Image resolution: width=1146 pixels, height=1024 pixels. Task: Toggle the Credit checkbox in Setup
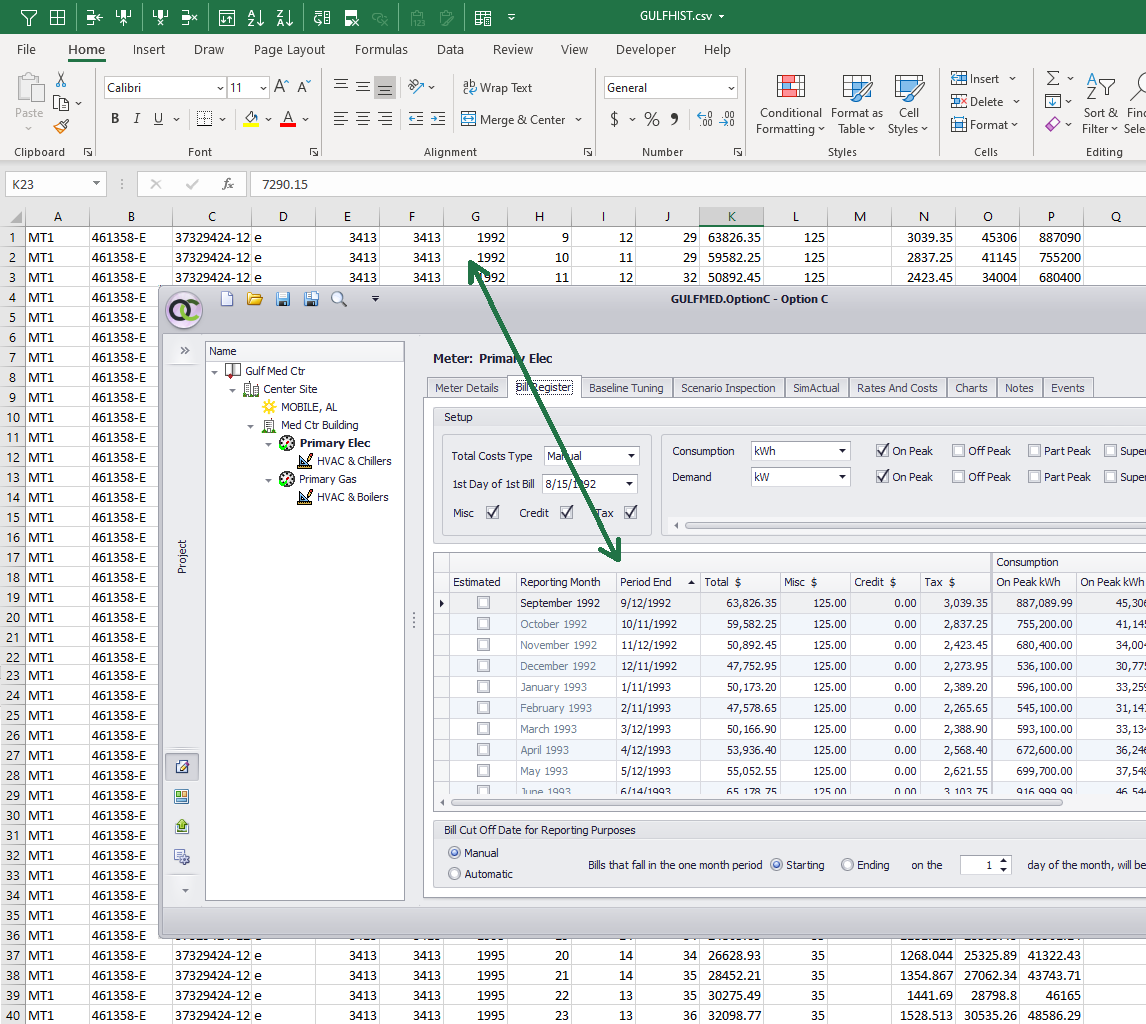[x=566, y=512]
